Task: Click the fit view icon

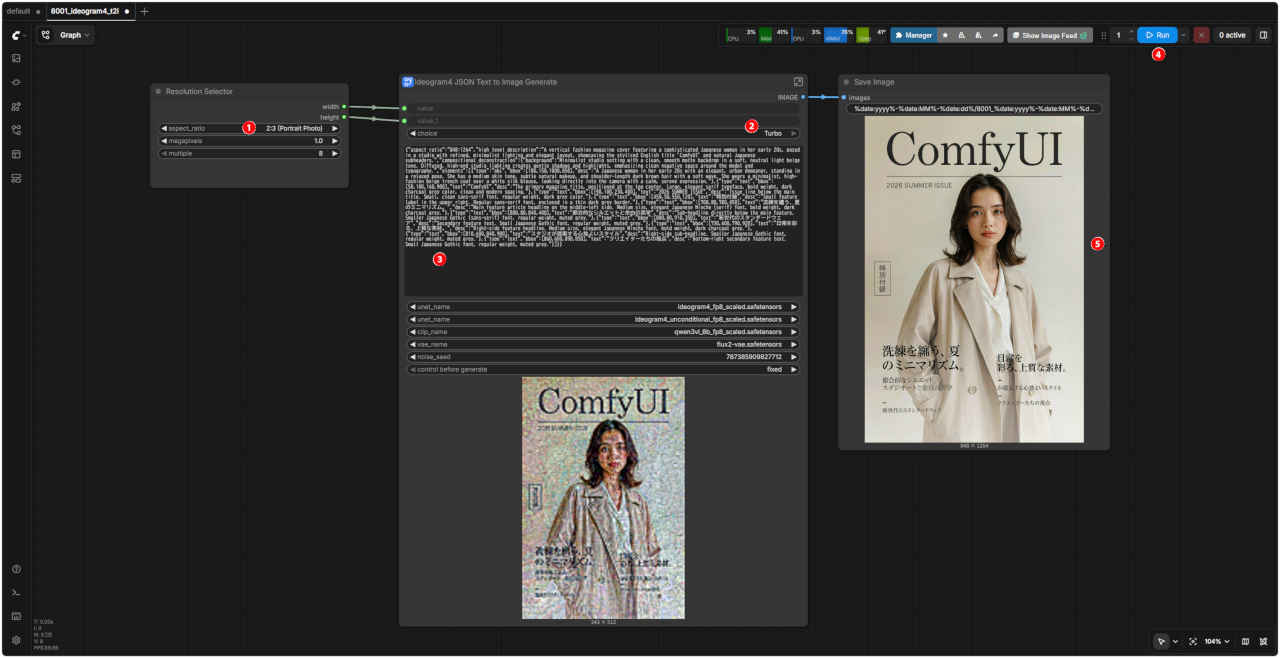Action: pos(1193,641)
